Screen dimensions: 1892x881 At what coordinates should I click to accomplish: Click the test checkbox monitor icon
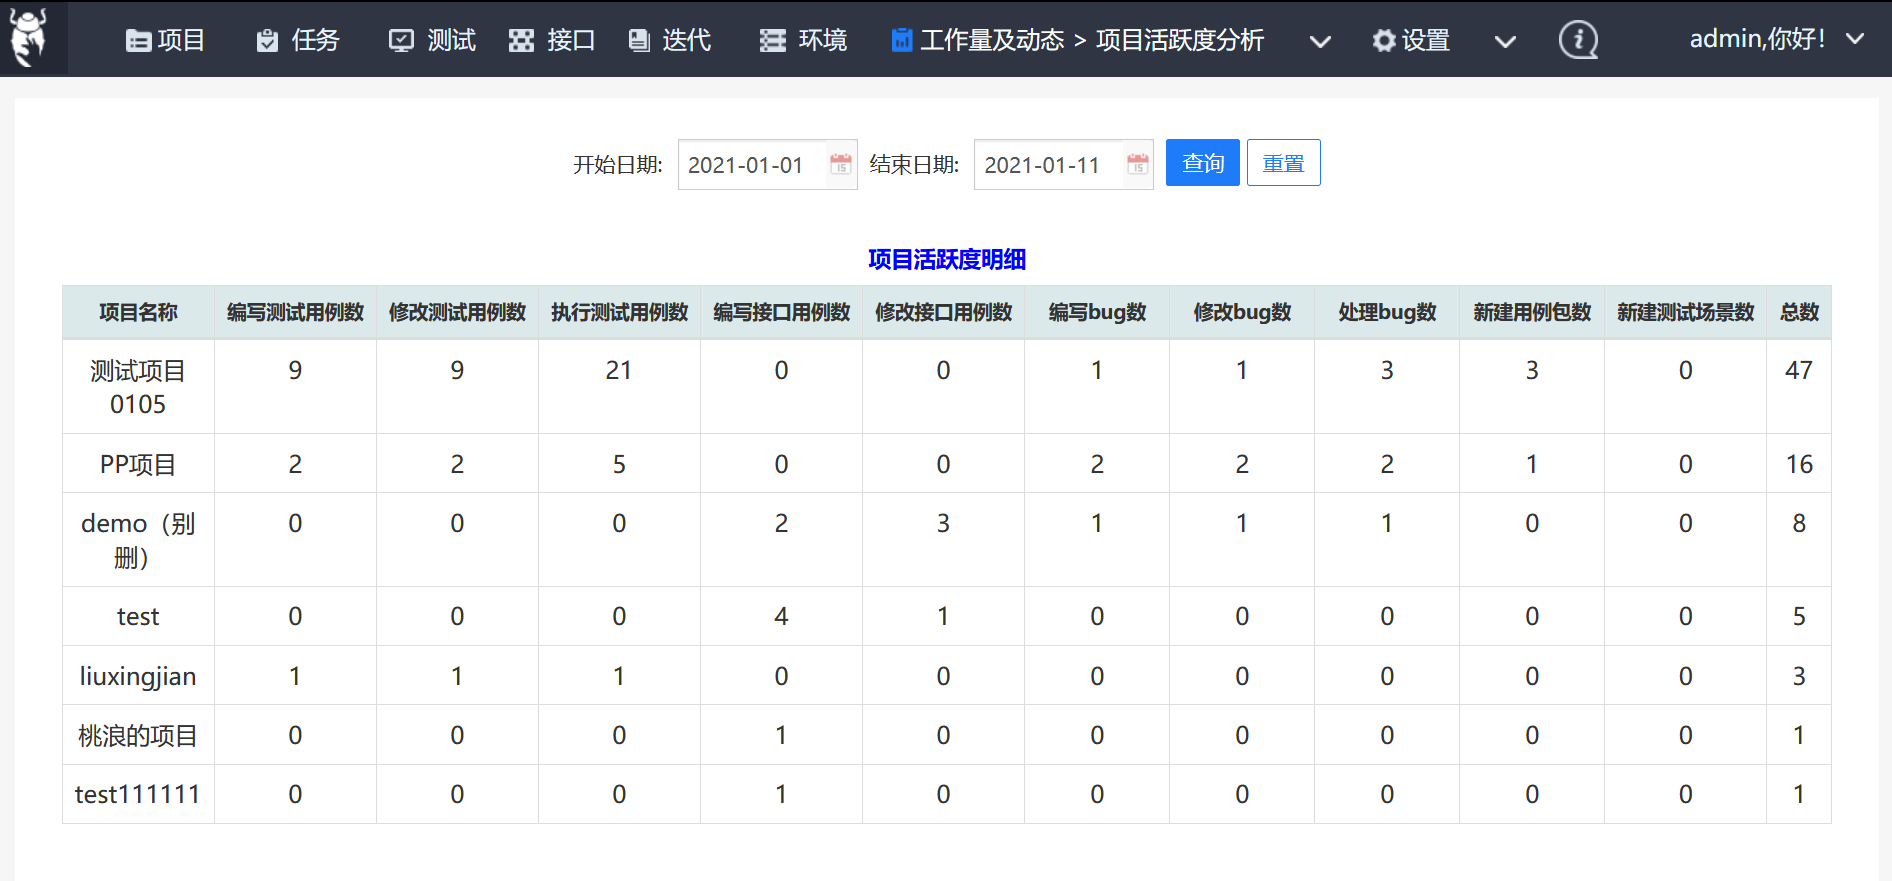click(x=401, y=40)
